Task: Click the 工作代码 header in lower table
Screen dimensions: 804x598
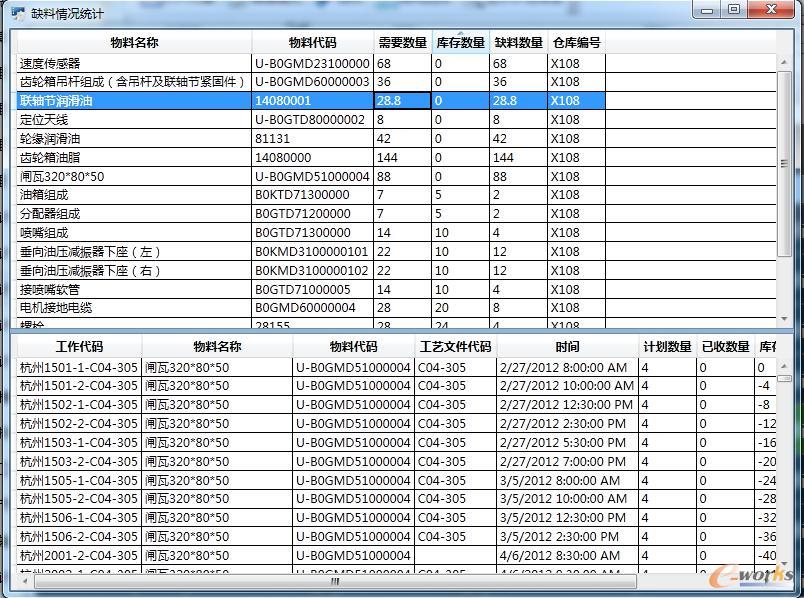Action: tap(79, 347)
